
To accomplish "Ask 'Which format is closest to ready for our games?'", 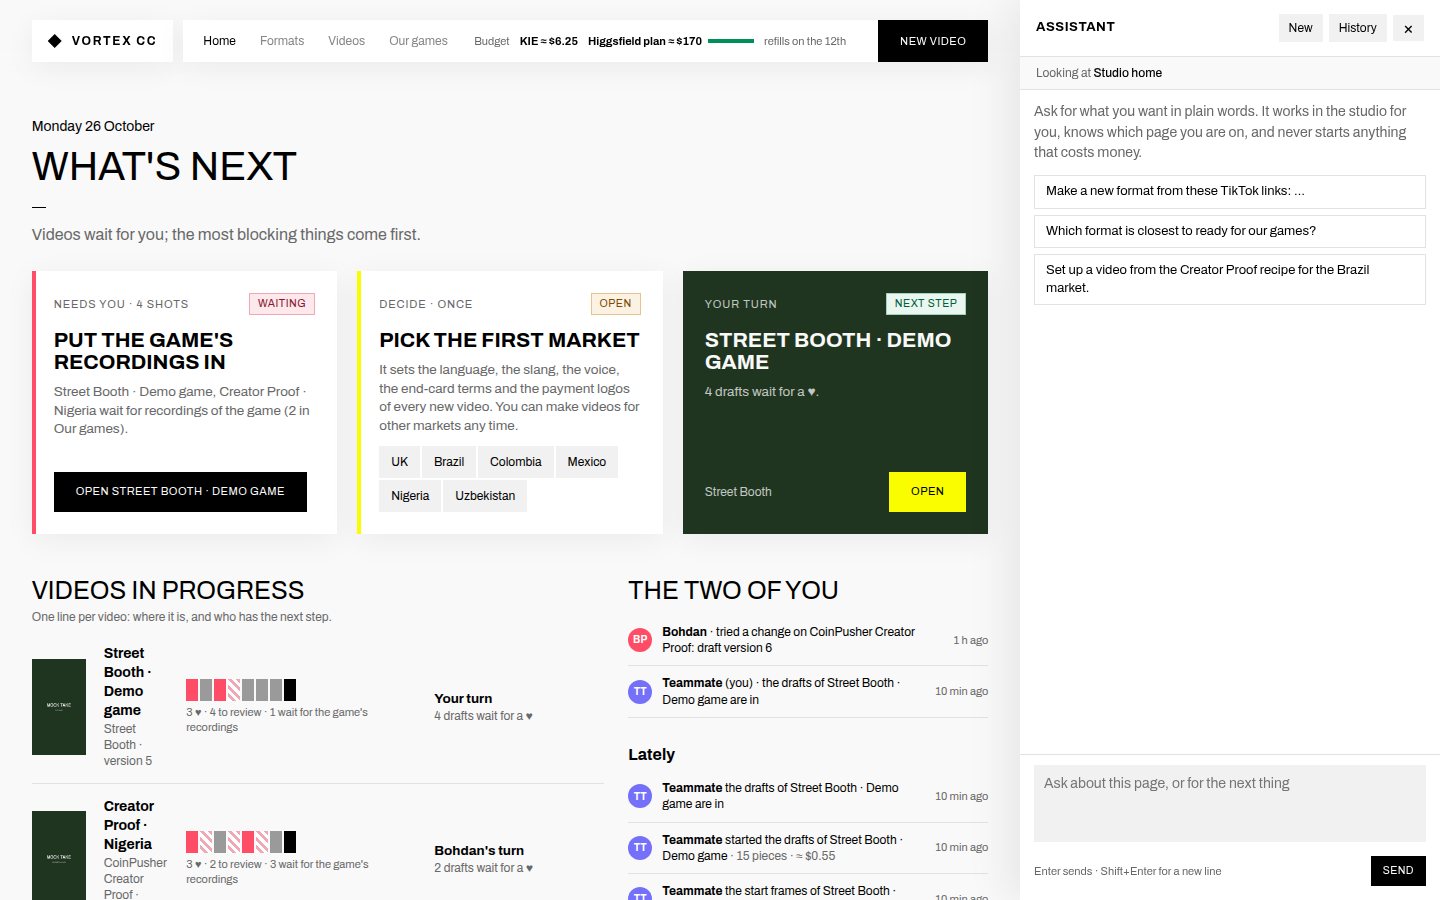I will 1230,231.
